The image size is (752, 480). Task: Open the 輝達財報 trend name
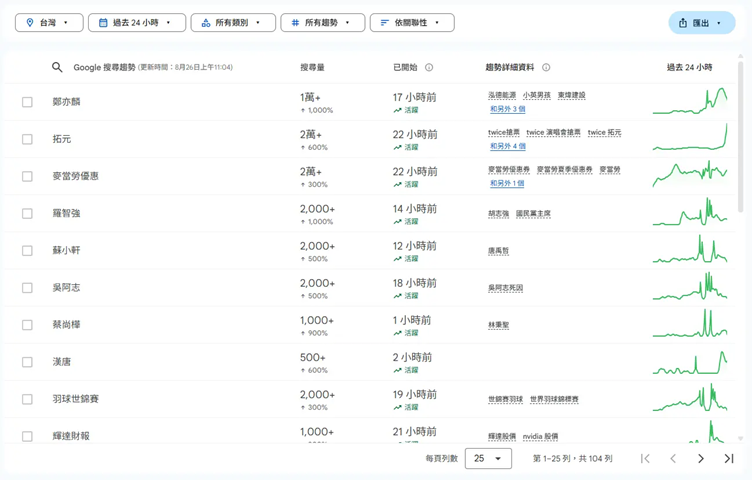pyautogui.click(x=71, y=436)
